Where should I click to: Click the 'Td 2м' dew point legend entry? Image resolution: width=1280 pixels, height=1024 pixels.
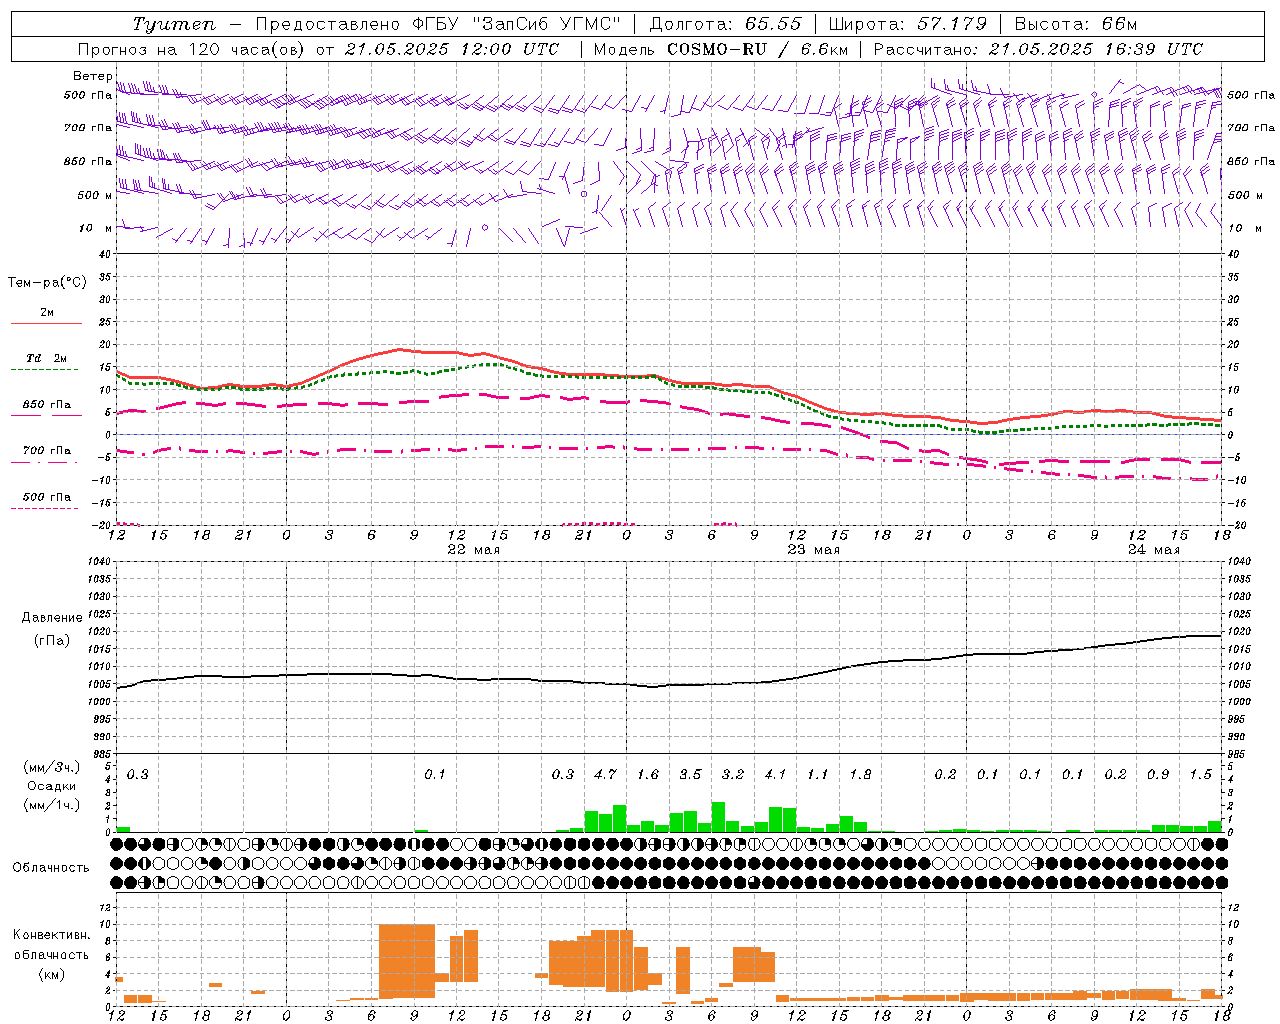46,358
